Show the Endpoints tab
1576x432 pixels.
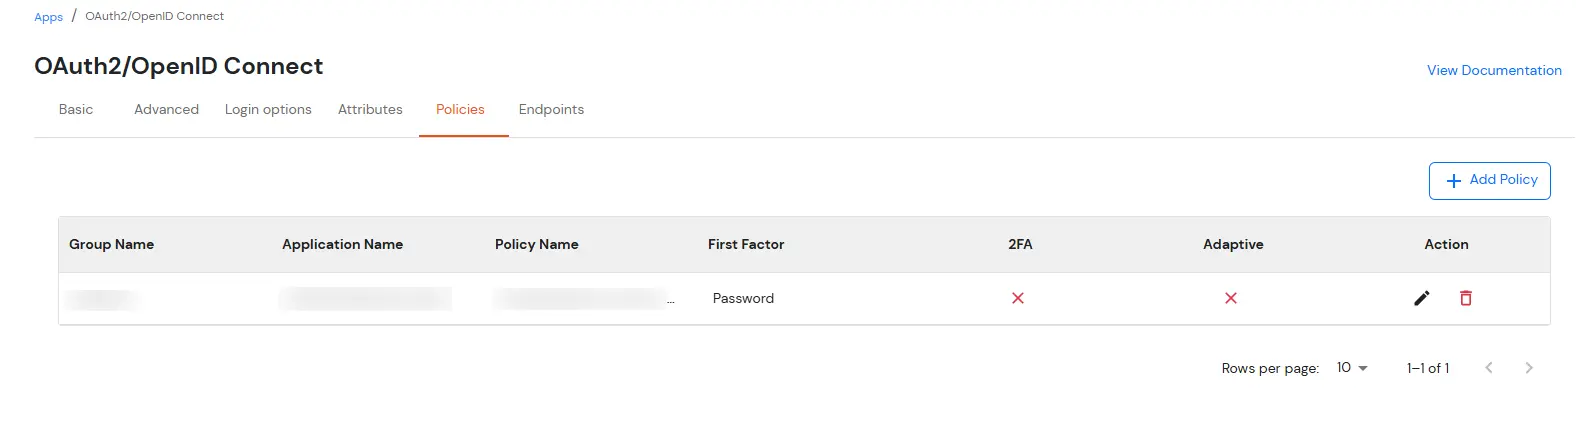pyautogui.click(x=551, y=110)
